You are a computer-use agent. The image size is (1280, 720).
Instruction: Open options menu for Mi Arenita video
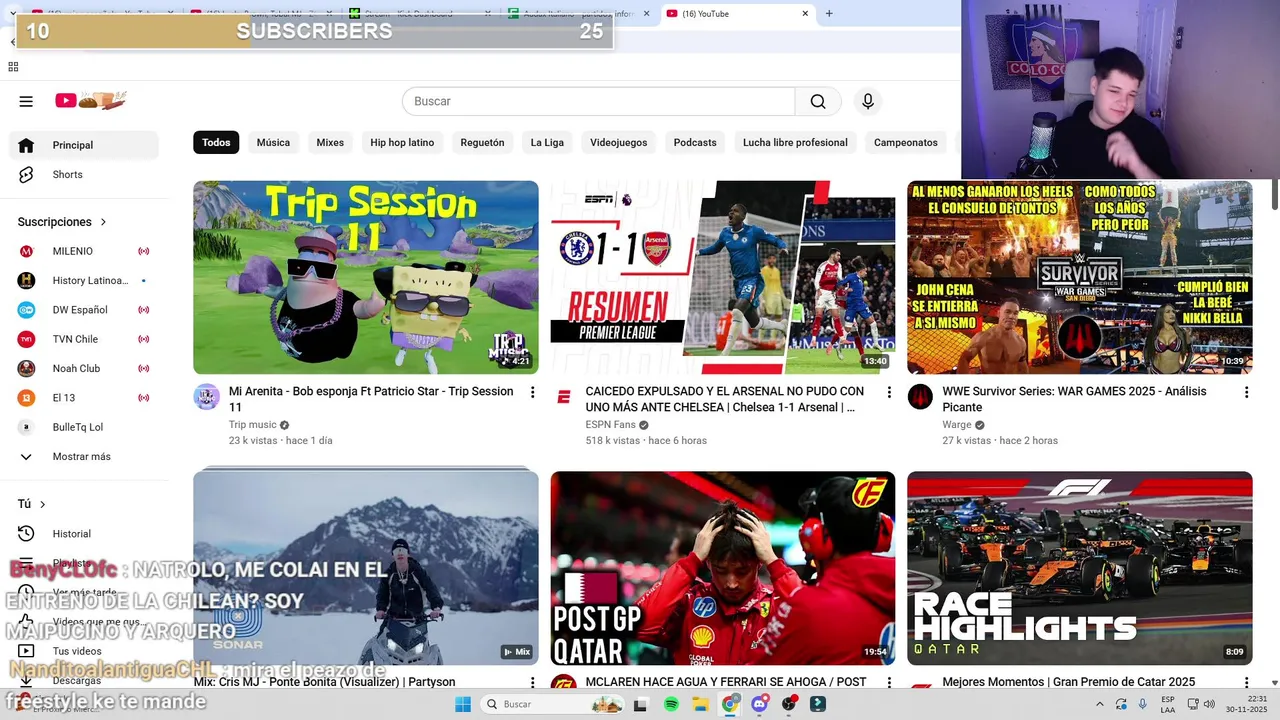click(532, 392)
